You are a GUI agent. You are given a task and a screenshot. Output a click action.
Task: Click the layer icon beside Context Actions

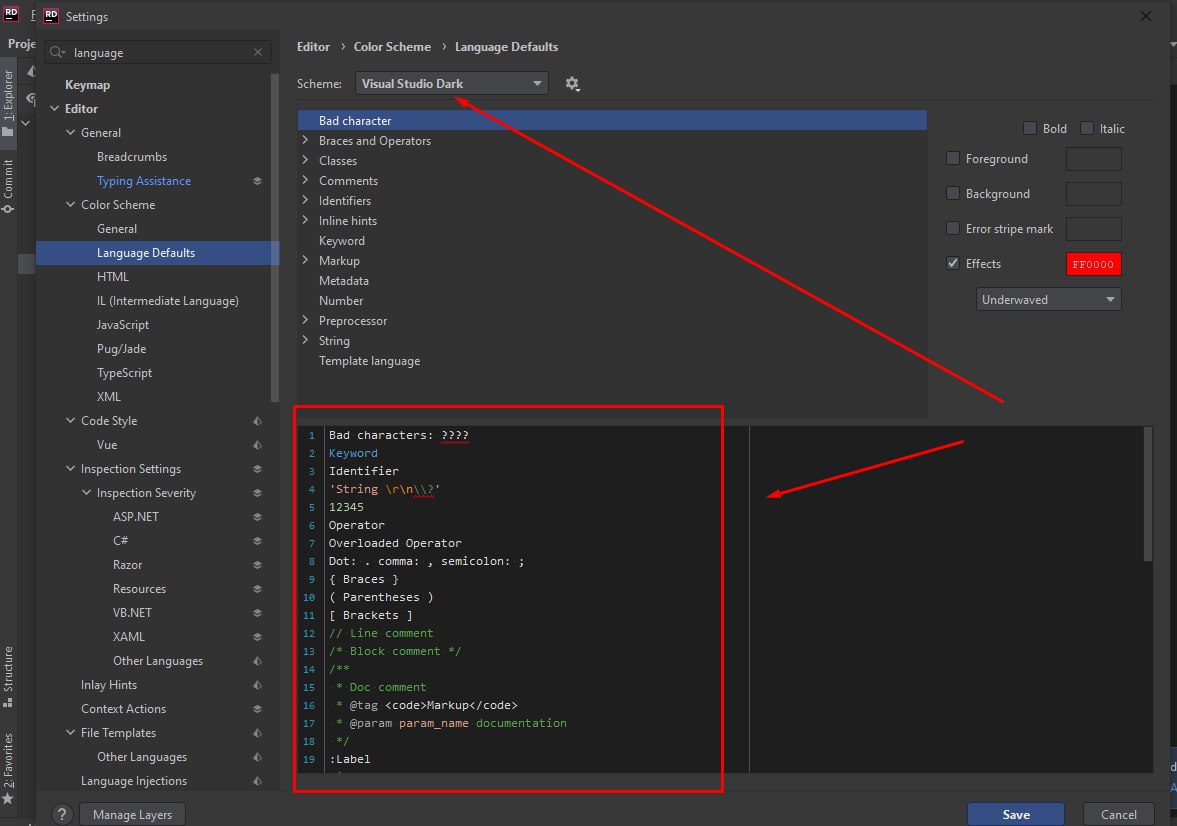point(257,710)
